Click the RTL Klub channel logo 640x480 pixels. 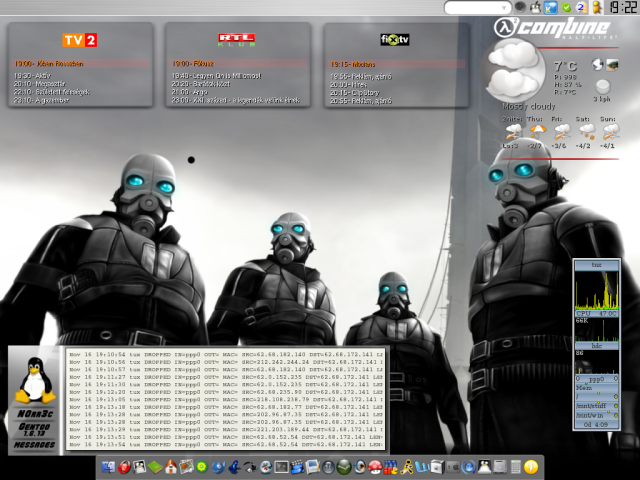click(x=236, y=40)
